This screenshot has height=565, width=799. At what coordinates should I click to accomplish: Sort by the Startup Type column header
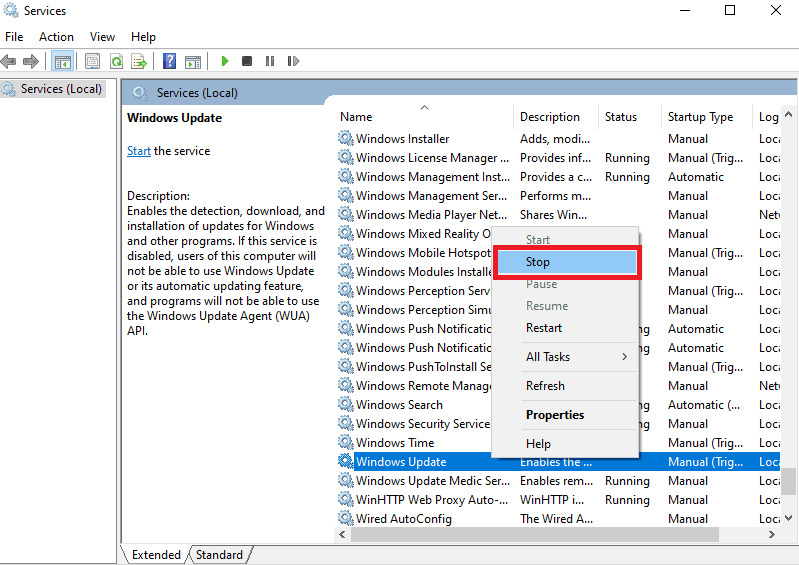[707, 117]
